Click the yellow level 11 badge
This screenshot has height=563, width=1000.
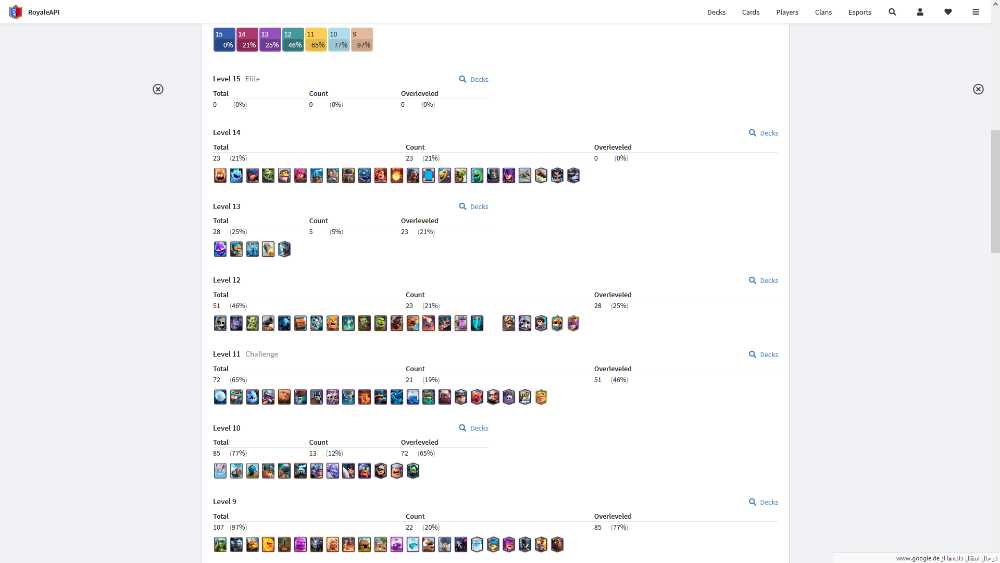316,40
